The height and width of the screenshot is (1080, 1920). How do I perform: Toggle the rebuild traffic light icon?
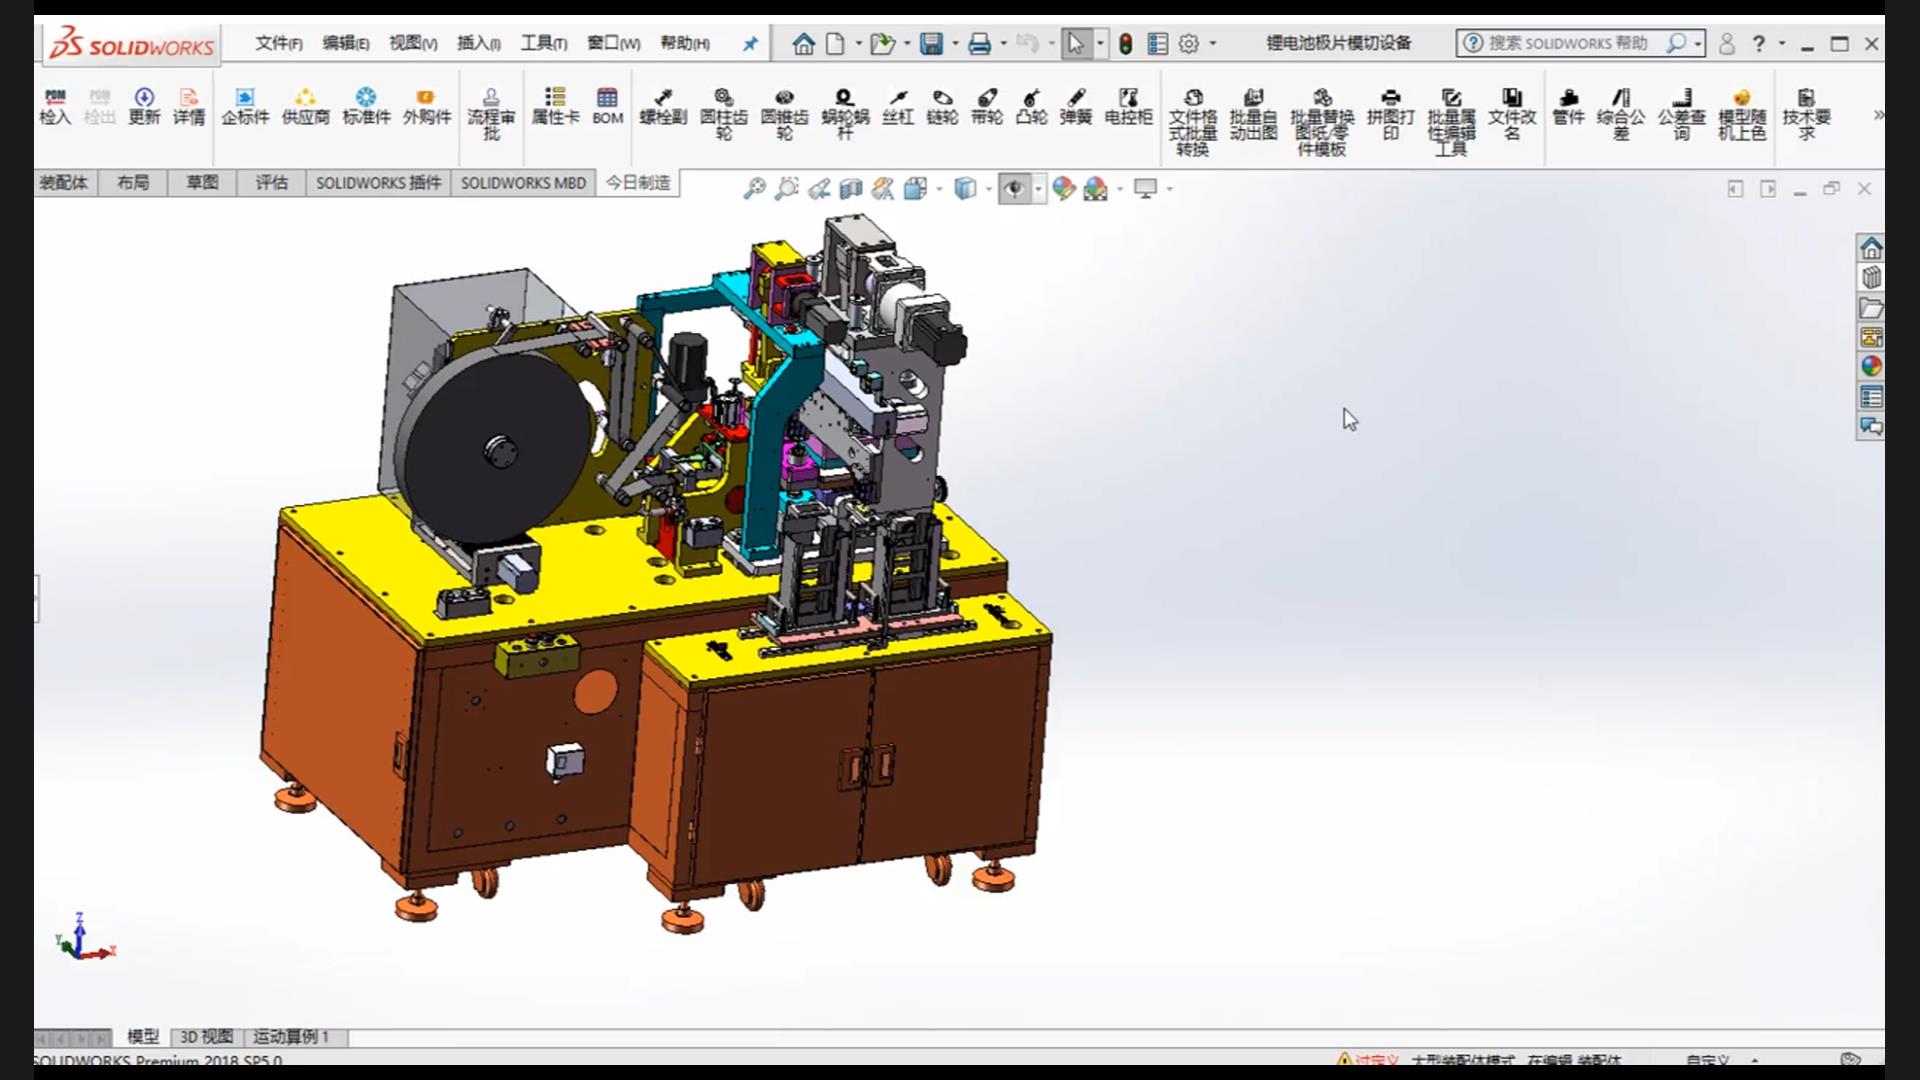1125,43
